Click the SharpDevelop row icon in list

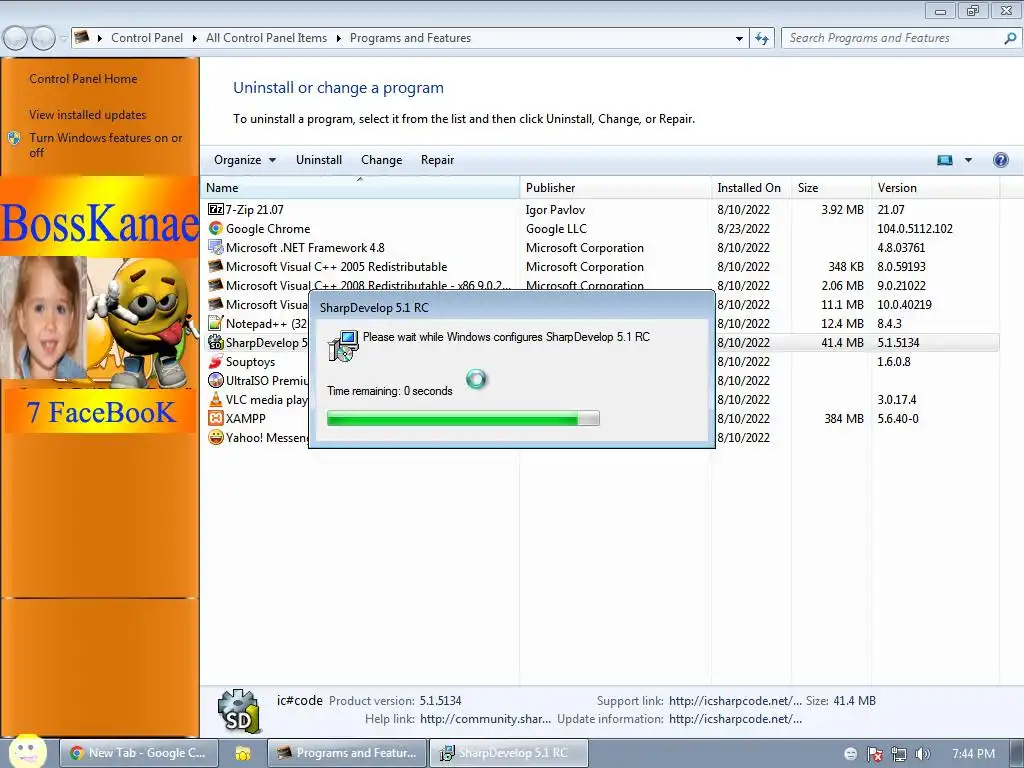pyautogui.click(x=216, y=342)
